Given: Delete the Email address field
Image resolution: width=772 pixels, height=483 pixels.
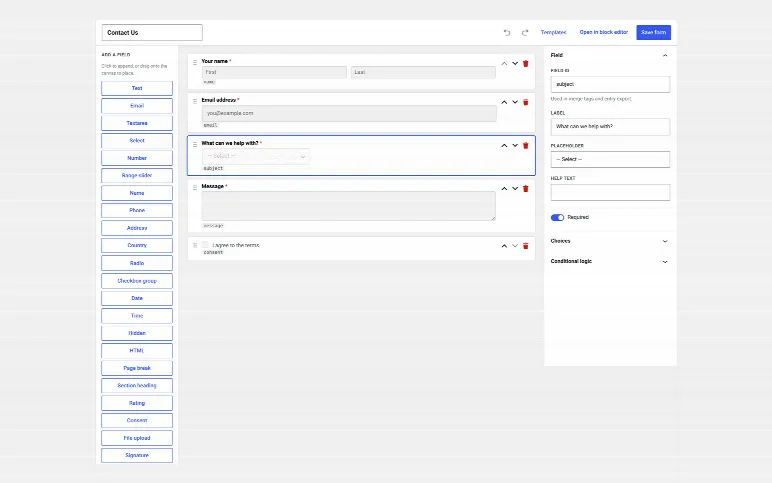Looking at the screenshot, I should (x=526, y=102).
